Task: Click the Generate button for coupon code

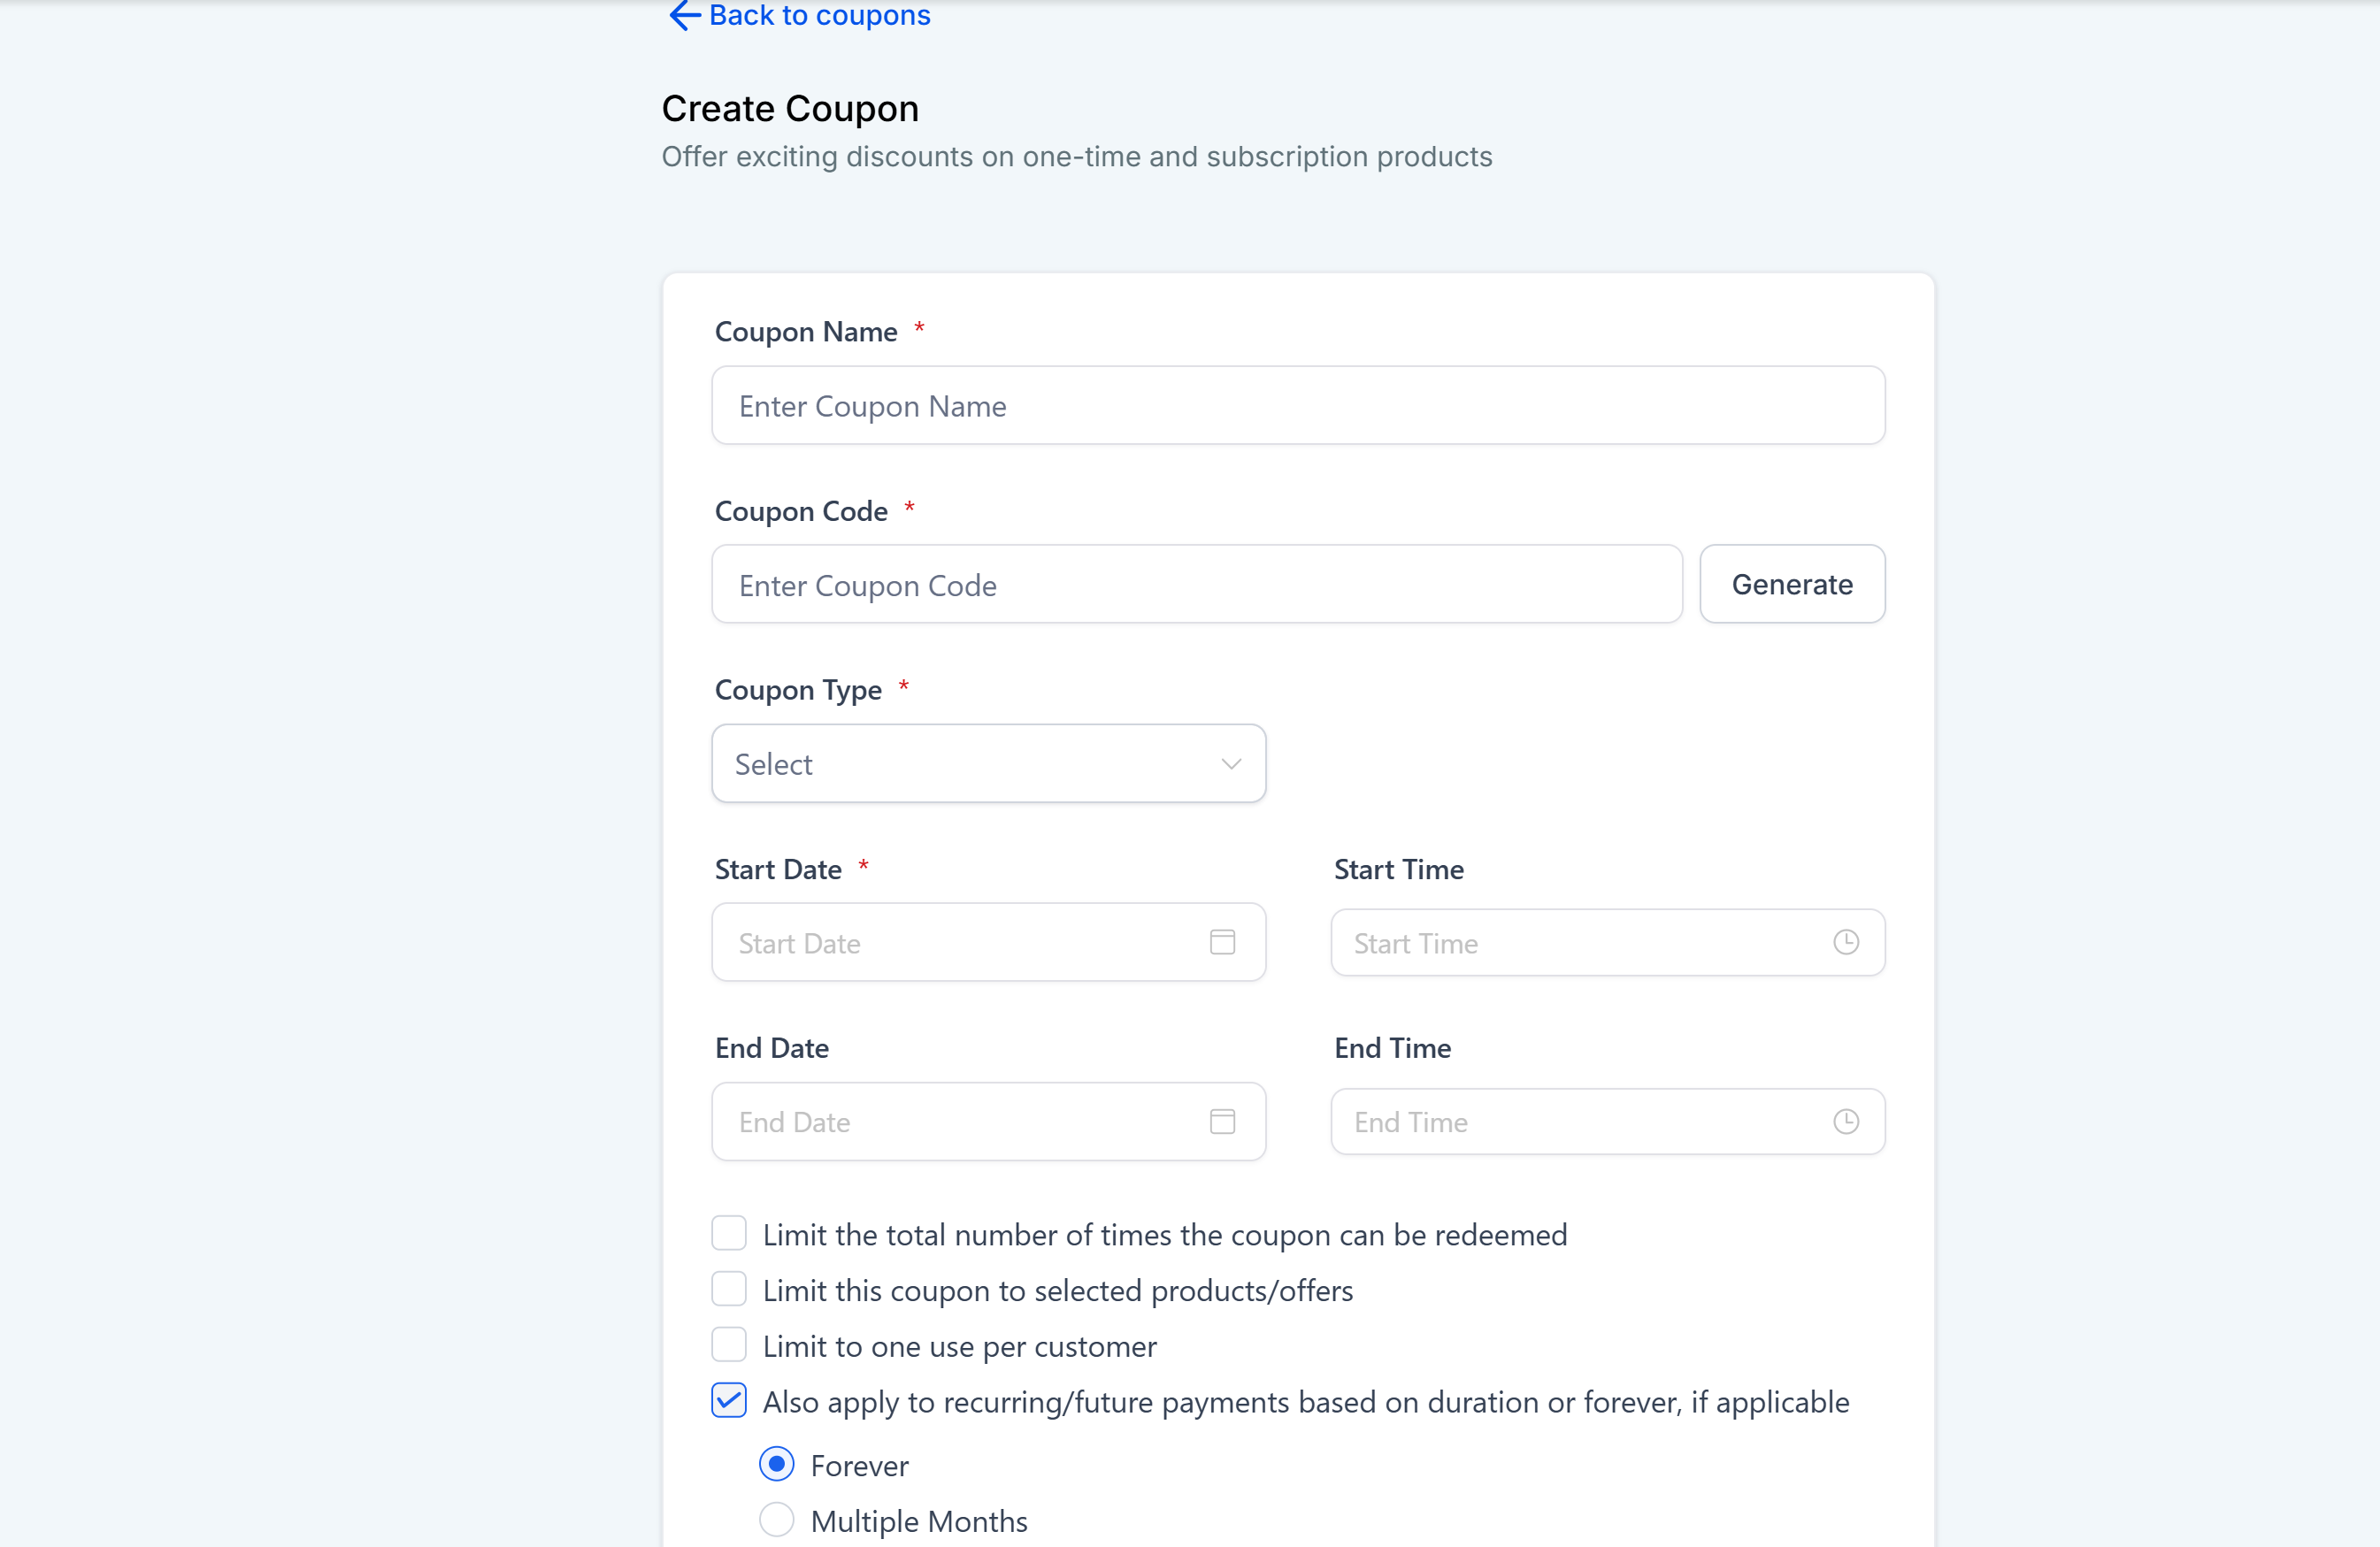Action: click(x=1792, y=584)
